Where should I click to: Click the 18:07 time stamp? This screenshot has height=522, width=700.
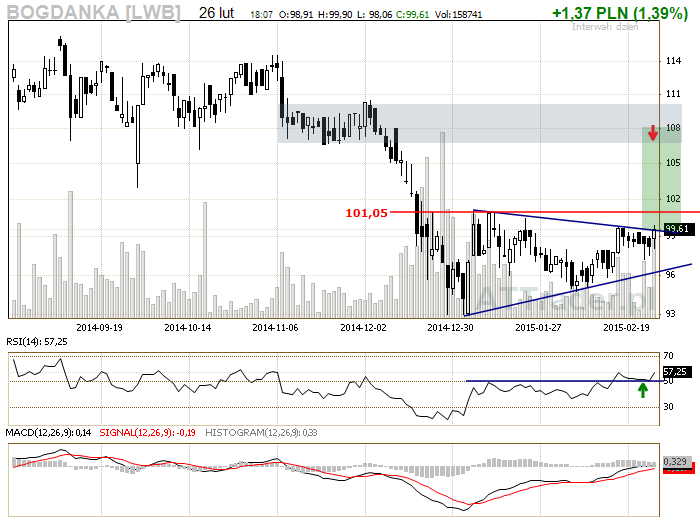pyautogui.click(x=261, y=15)
